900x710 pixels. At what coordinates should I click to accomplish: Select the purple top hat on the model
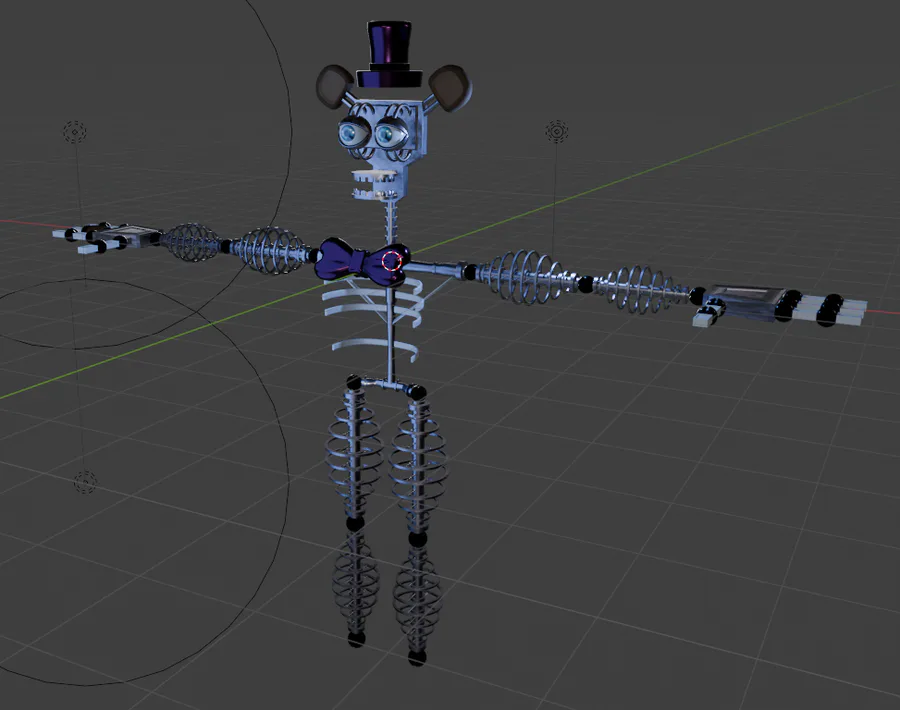[390, 55]
